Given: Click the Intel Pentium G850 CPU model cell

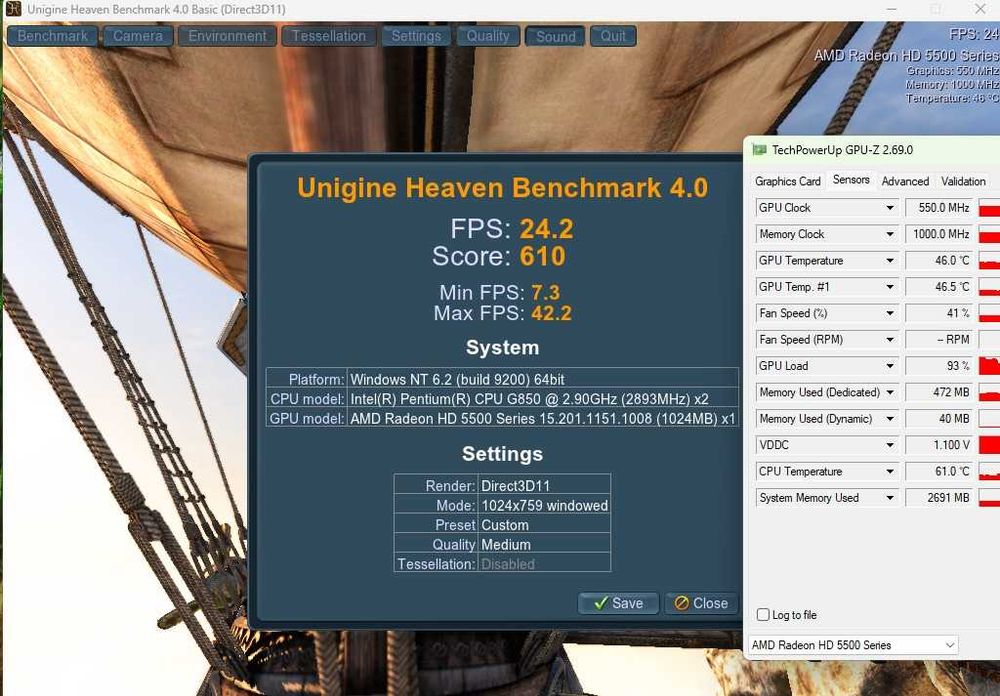Looking at the screenshot, I should click(x=543, y=399).
